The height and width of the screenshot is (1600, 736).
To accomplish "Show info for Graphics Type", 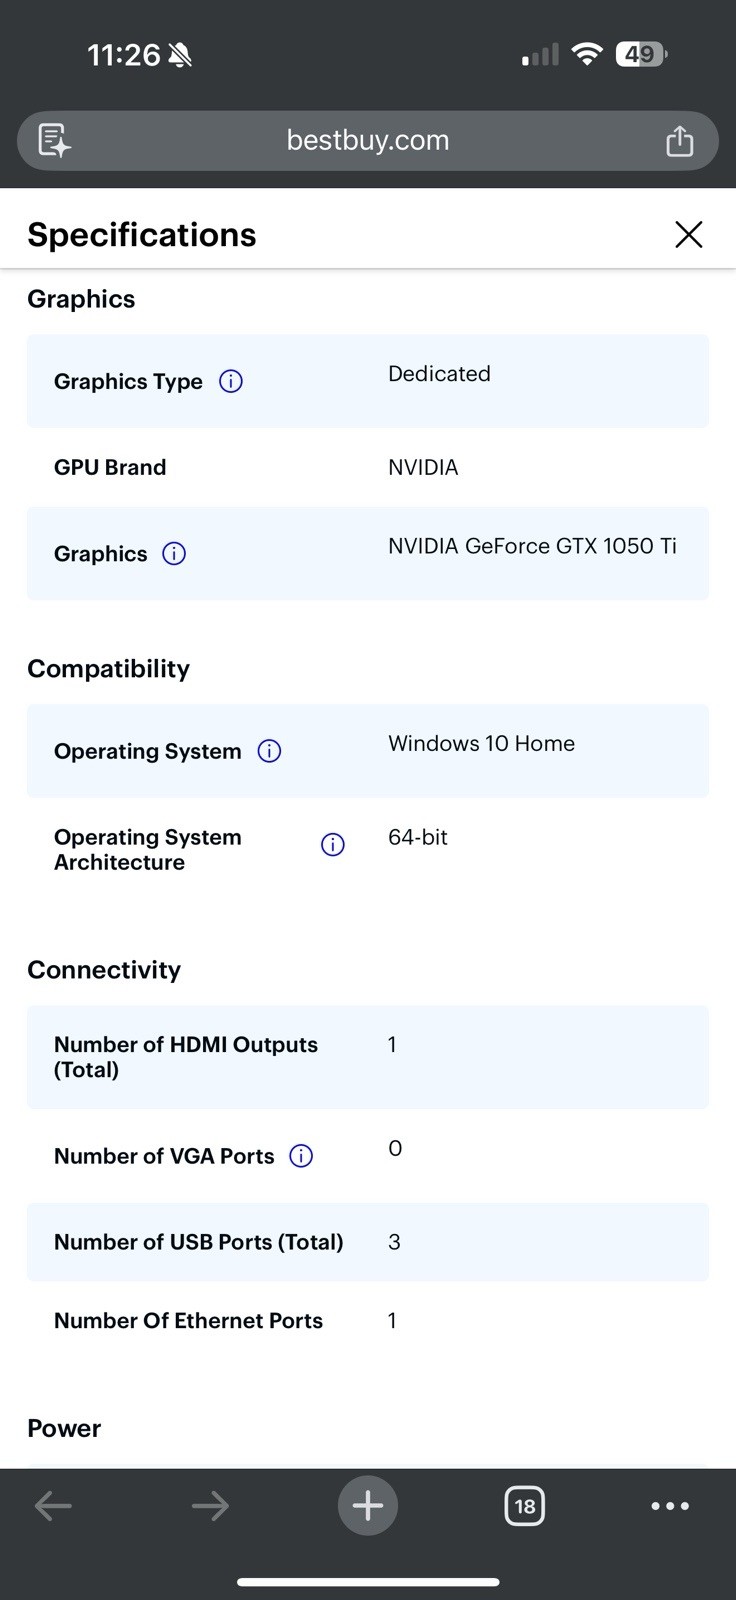I will (x=231, y=381).
